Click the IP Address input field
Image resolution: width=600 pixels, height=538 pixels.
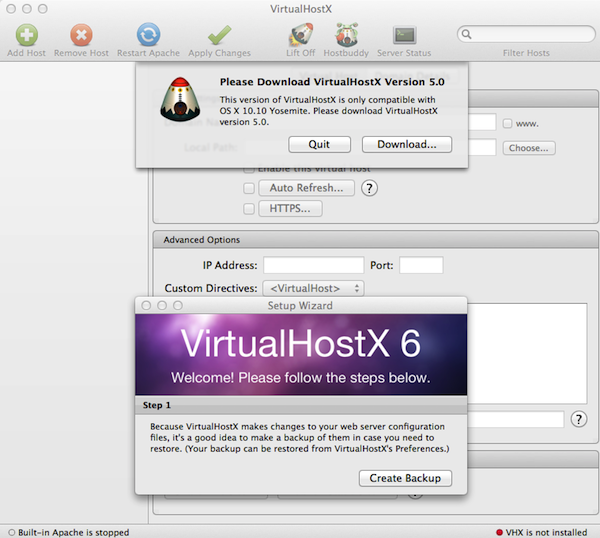313,265
